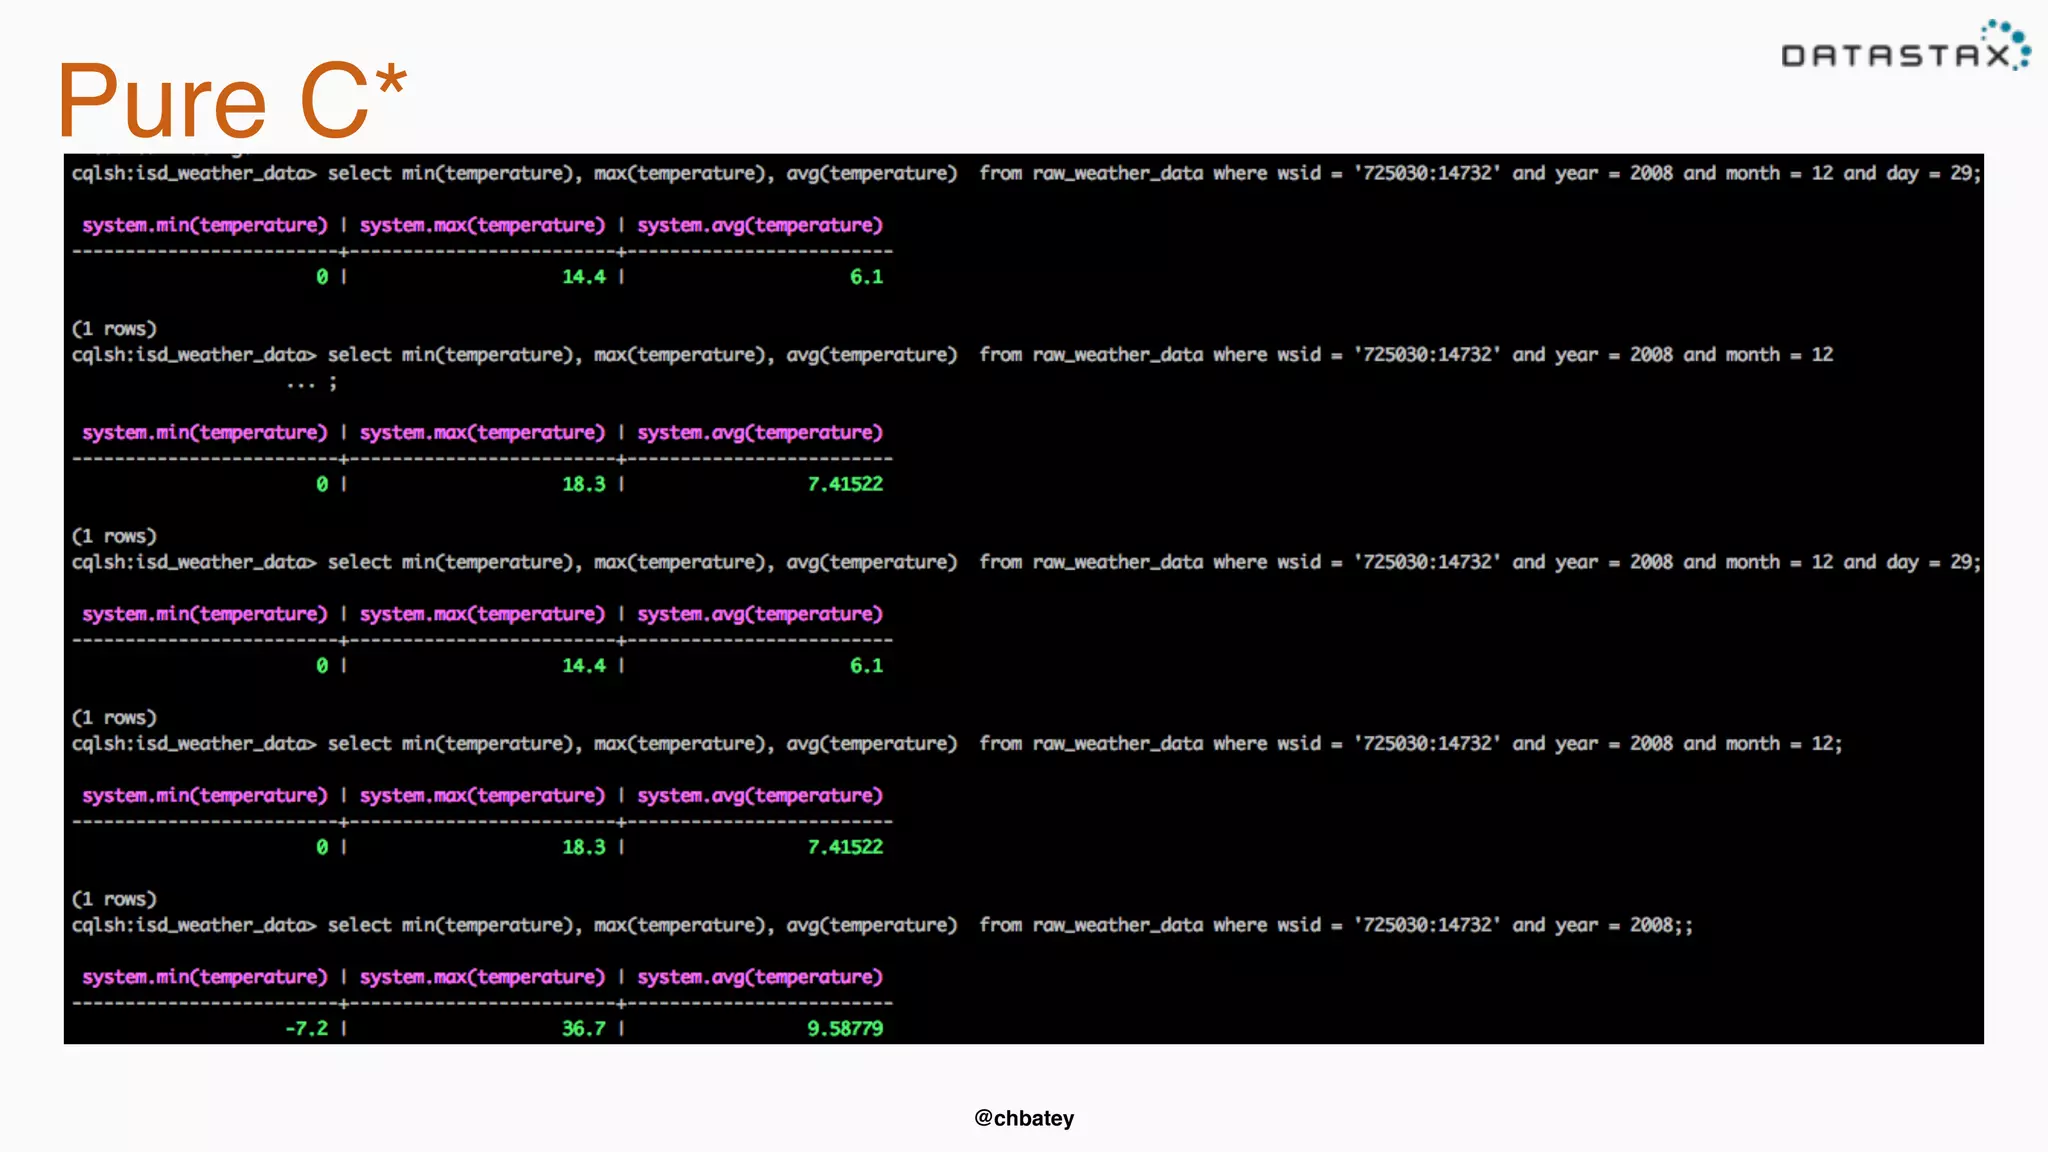Click the query ending with year = 2008;;

1010,925
